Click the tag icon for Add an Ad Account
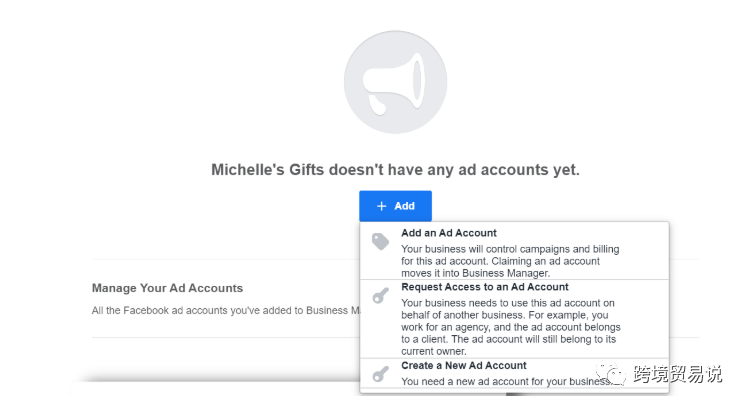This screenshot has height=407, width=746. pos(381,241)
